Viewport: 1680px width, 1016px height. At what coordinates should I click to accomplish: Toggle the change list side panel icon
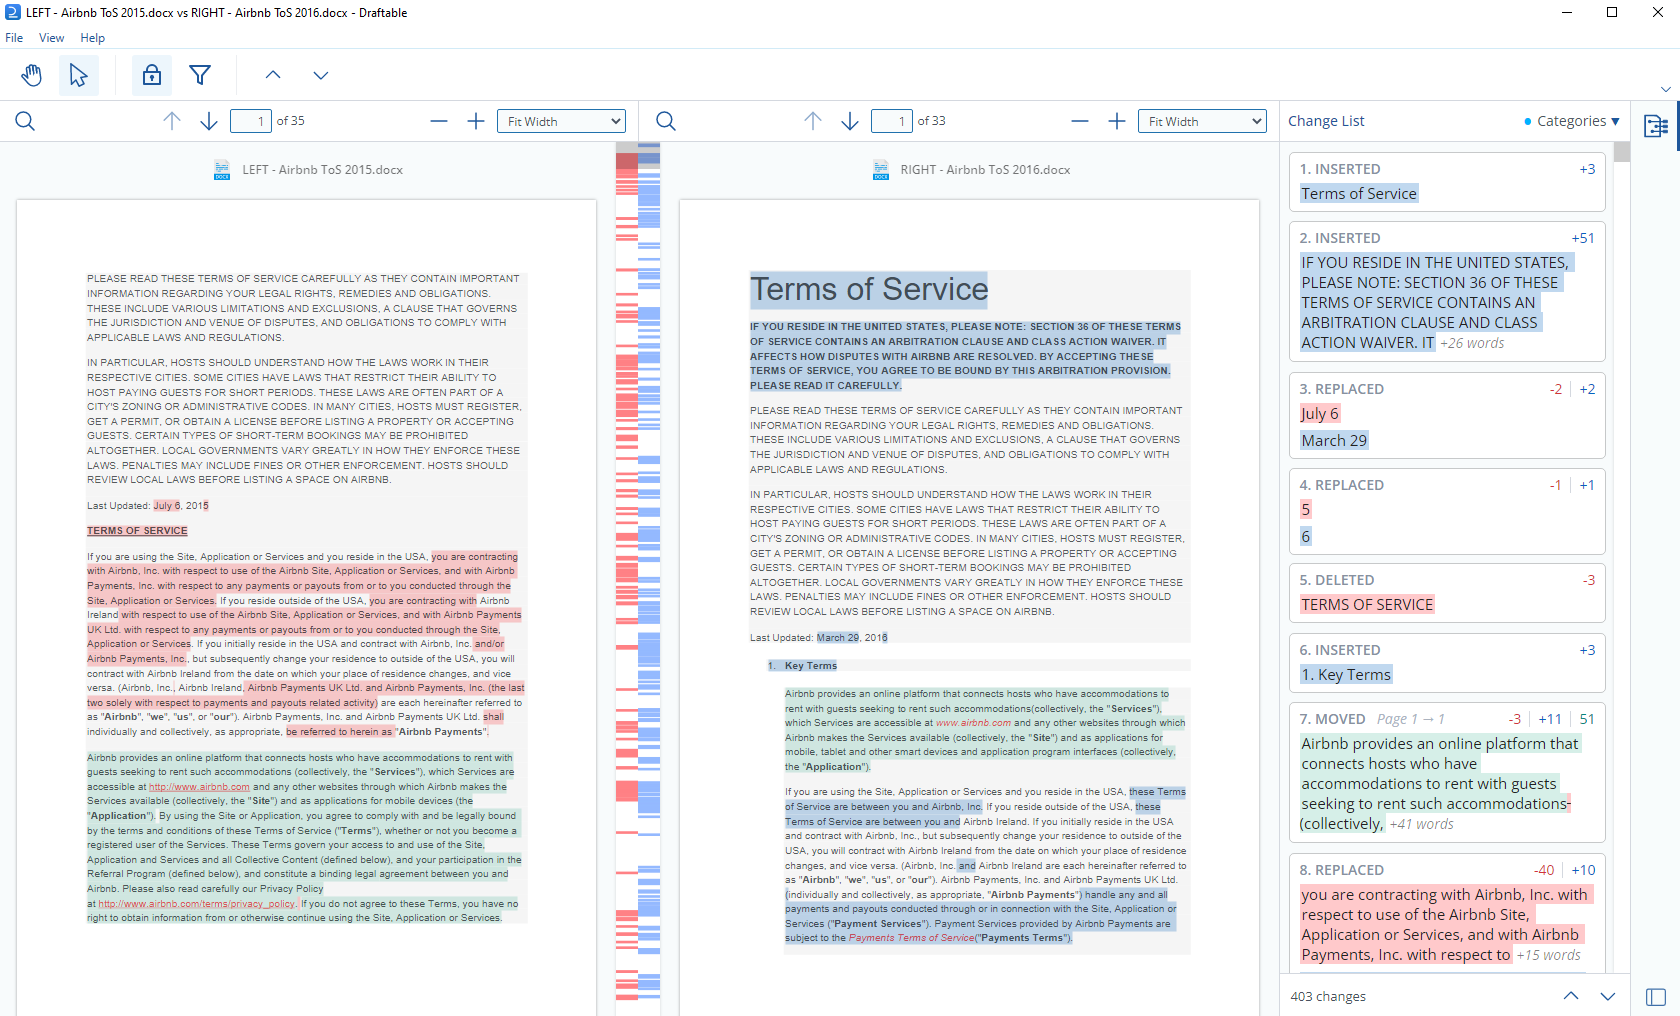1655,126
